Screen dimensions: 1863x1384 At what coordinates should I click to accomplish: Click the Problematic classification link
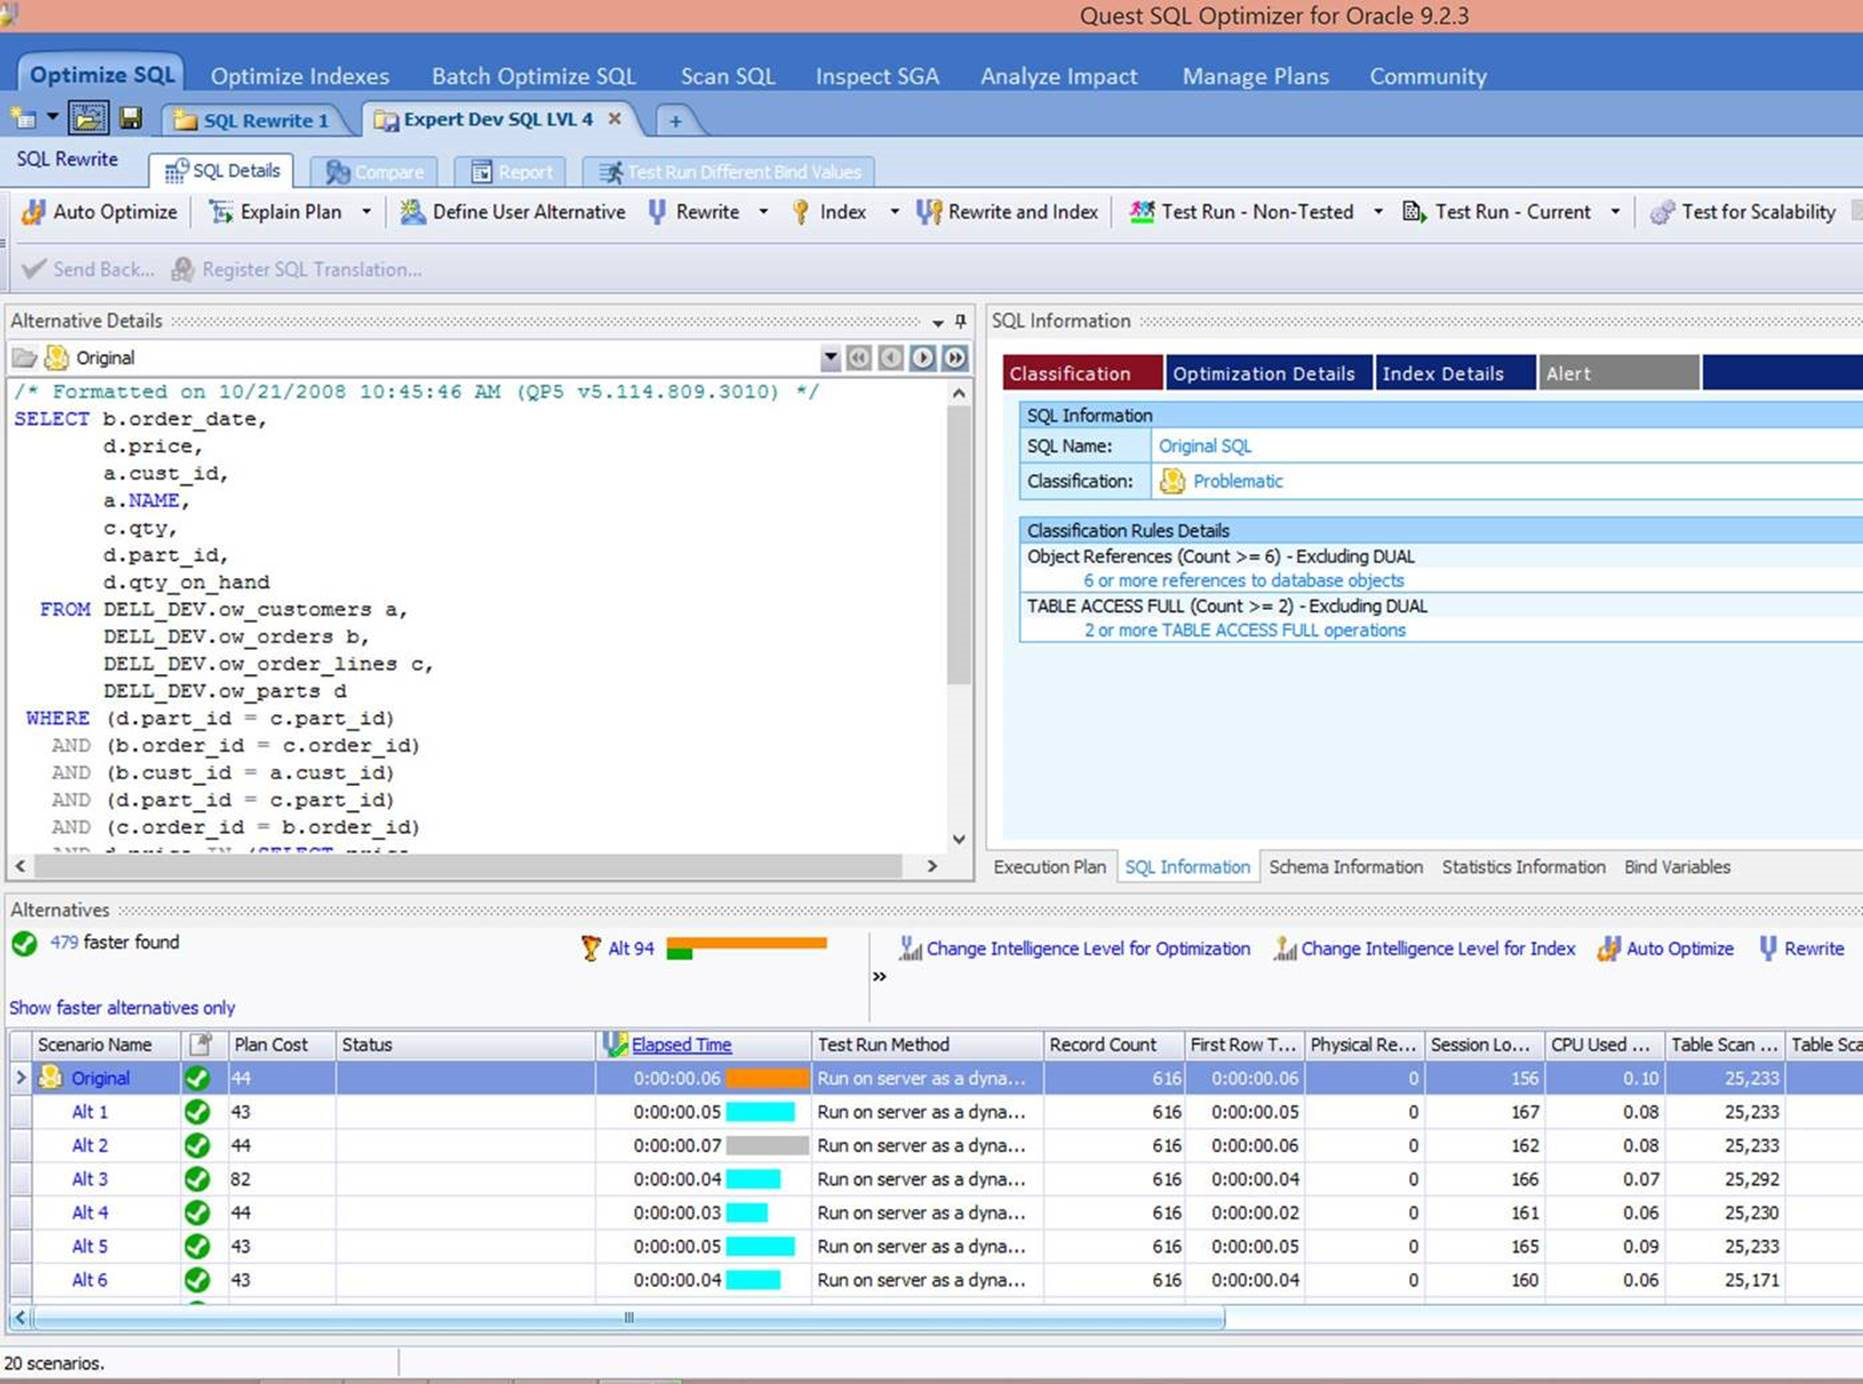[1238, 481]
